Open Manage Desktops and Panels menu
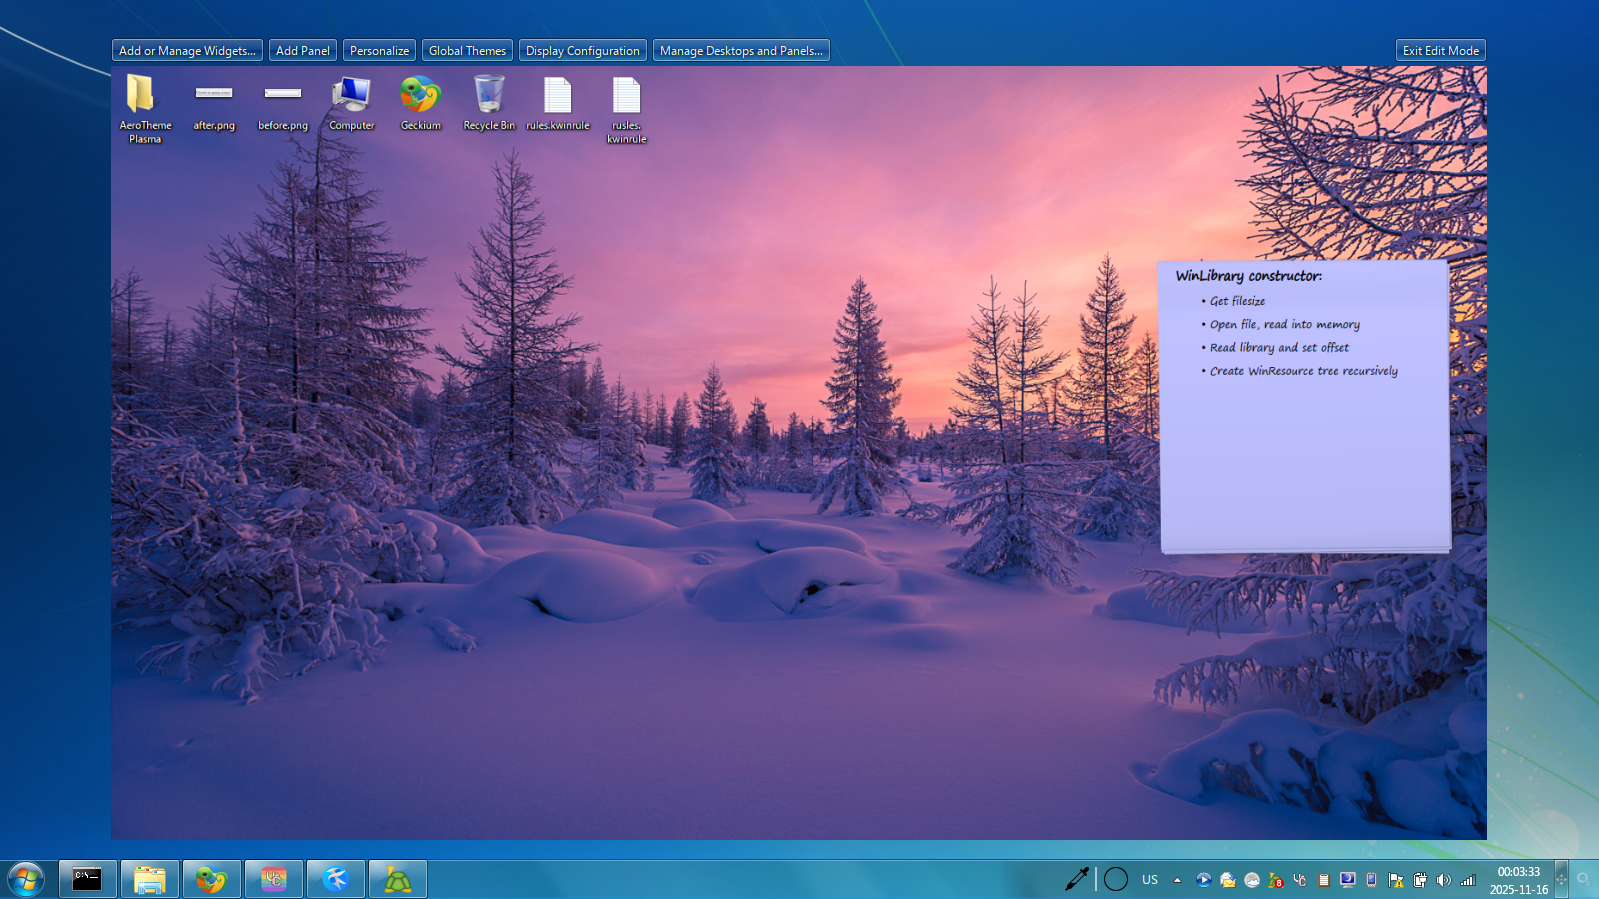This screenshot has height=899, width=1599. point(740,51)
